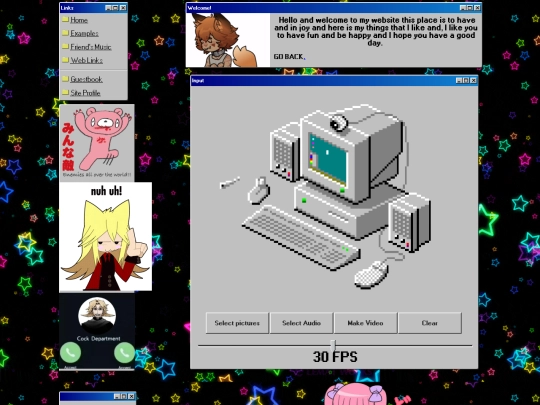Image resolution: width=540 pixels, height=405 pixels.
Task: Maximize the Input window
Action: point(466,80)
